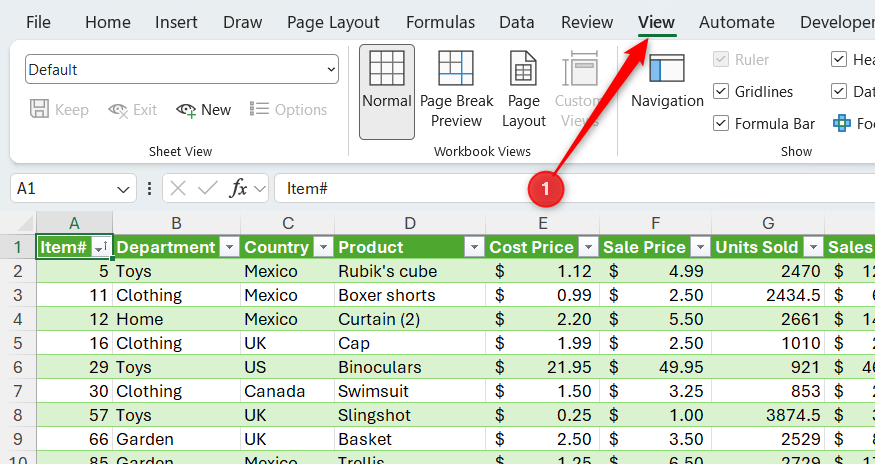Screen dimensions: 875x464
Task: Switch to Page Layout view
Action: 523,89
